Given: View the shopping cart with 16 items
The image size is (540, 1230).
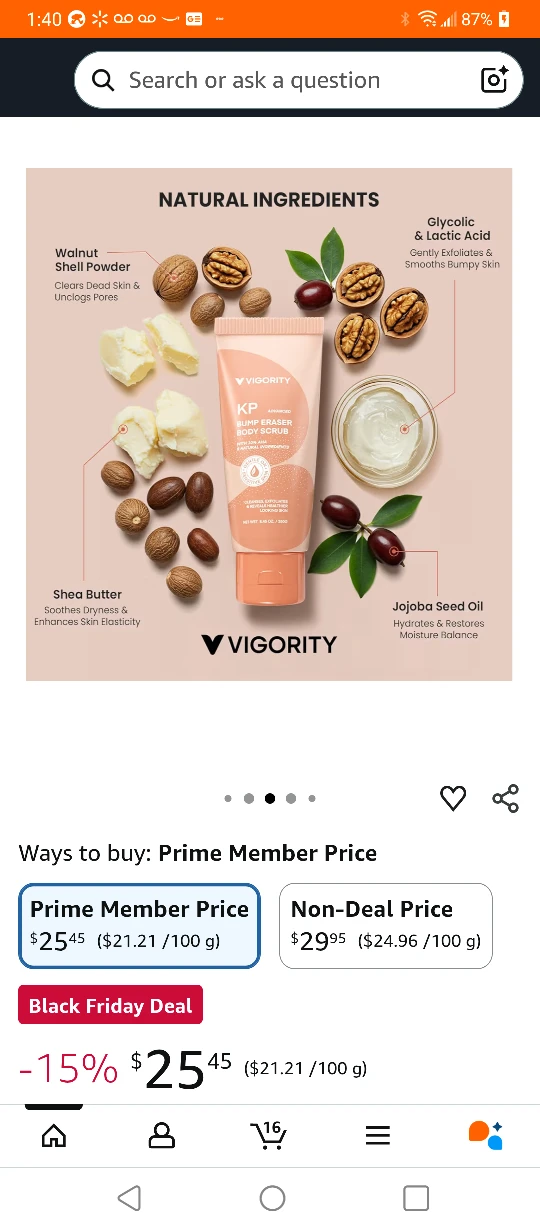Looking at the screenshot, I should [268, 1135].
